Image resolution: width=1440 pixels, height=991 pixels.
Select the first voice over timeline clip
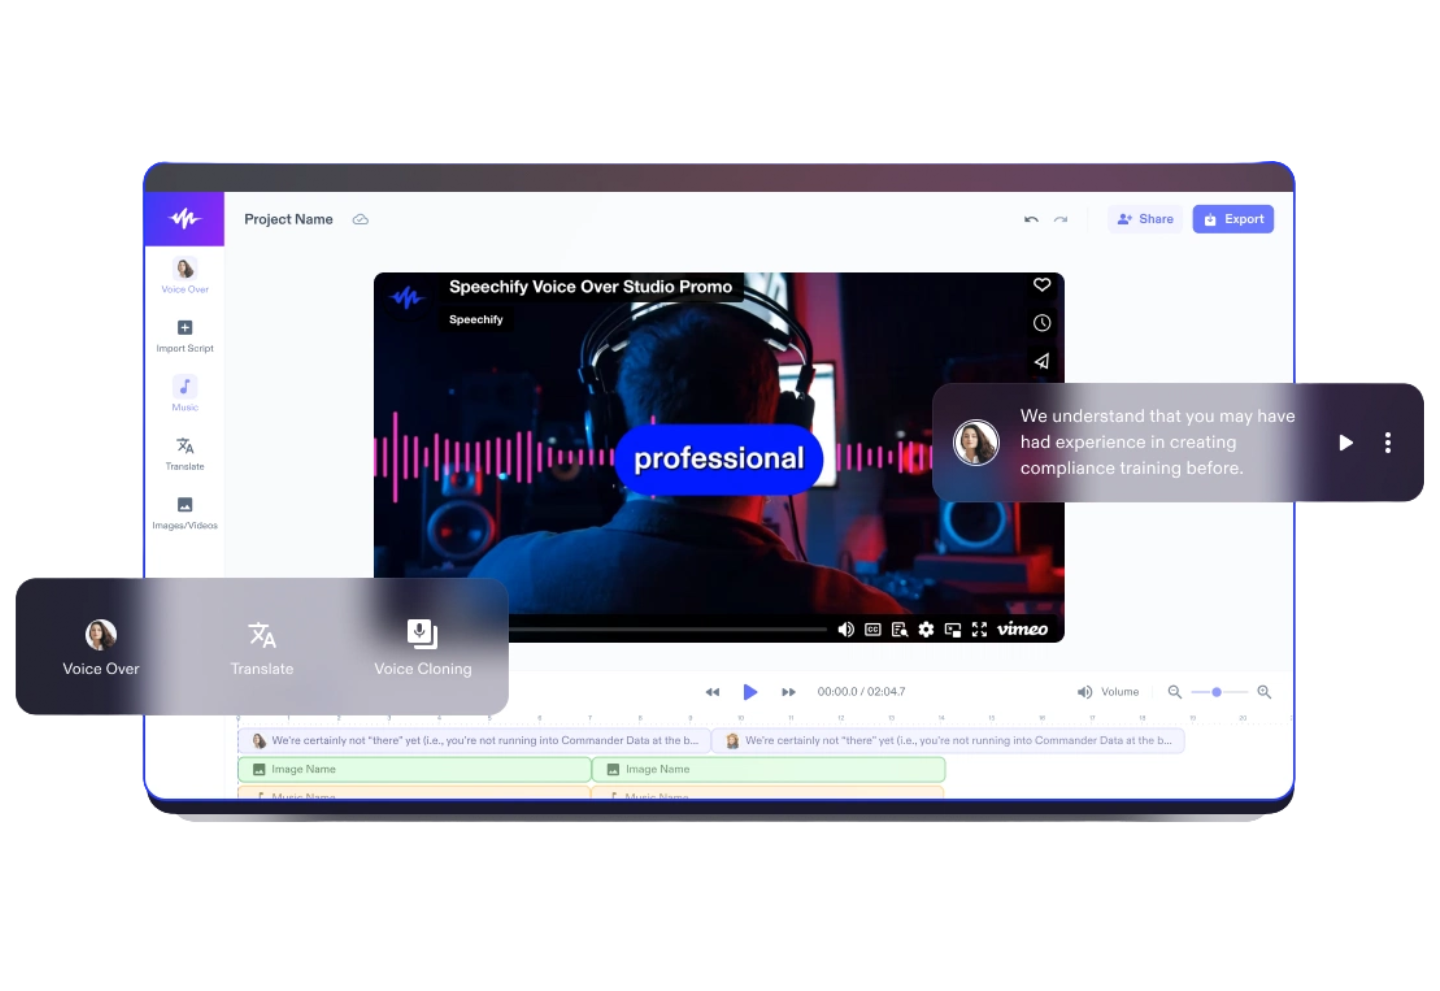(x=474, y=741)
